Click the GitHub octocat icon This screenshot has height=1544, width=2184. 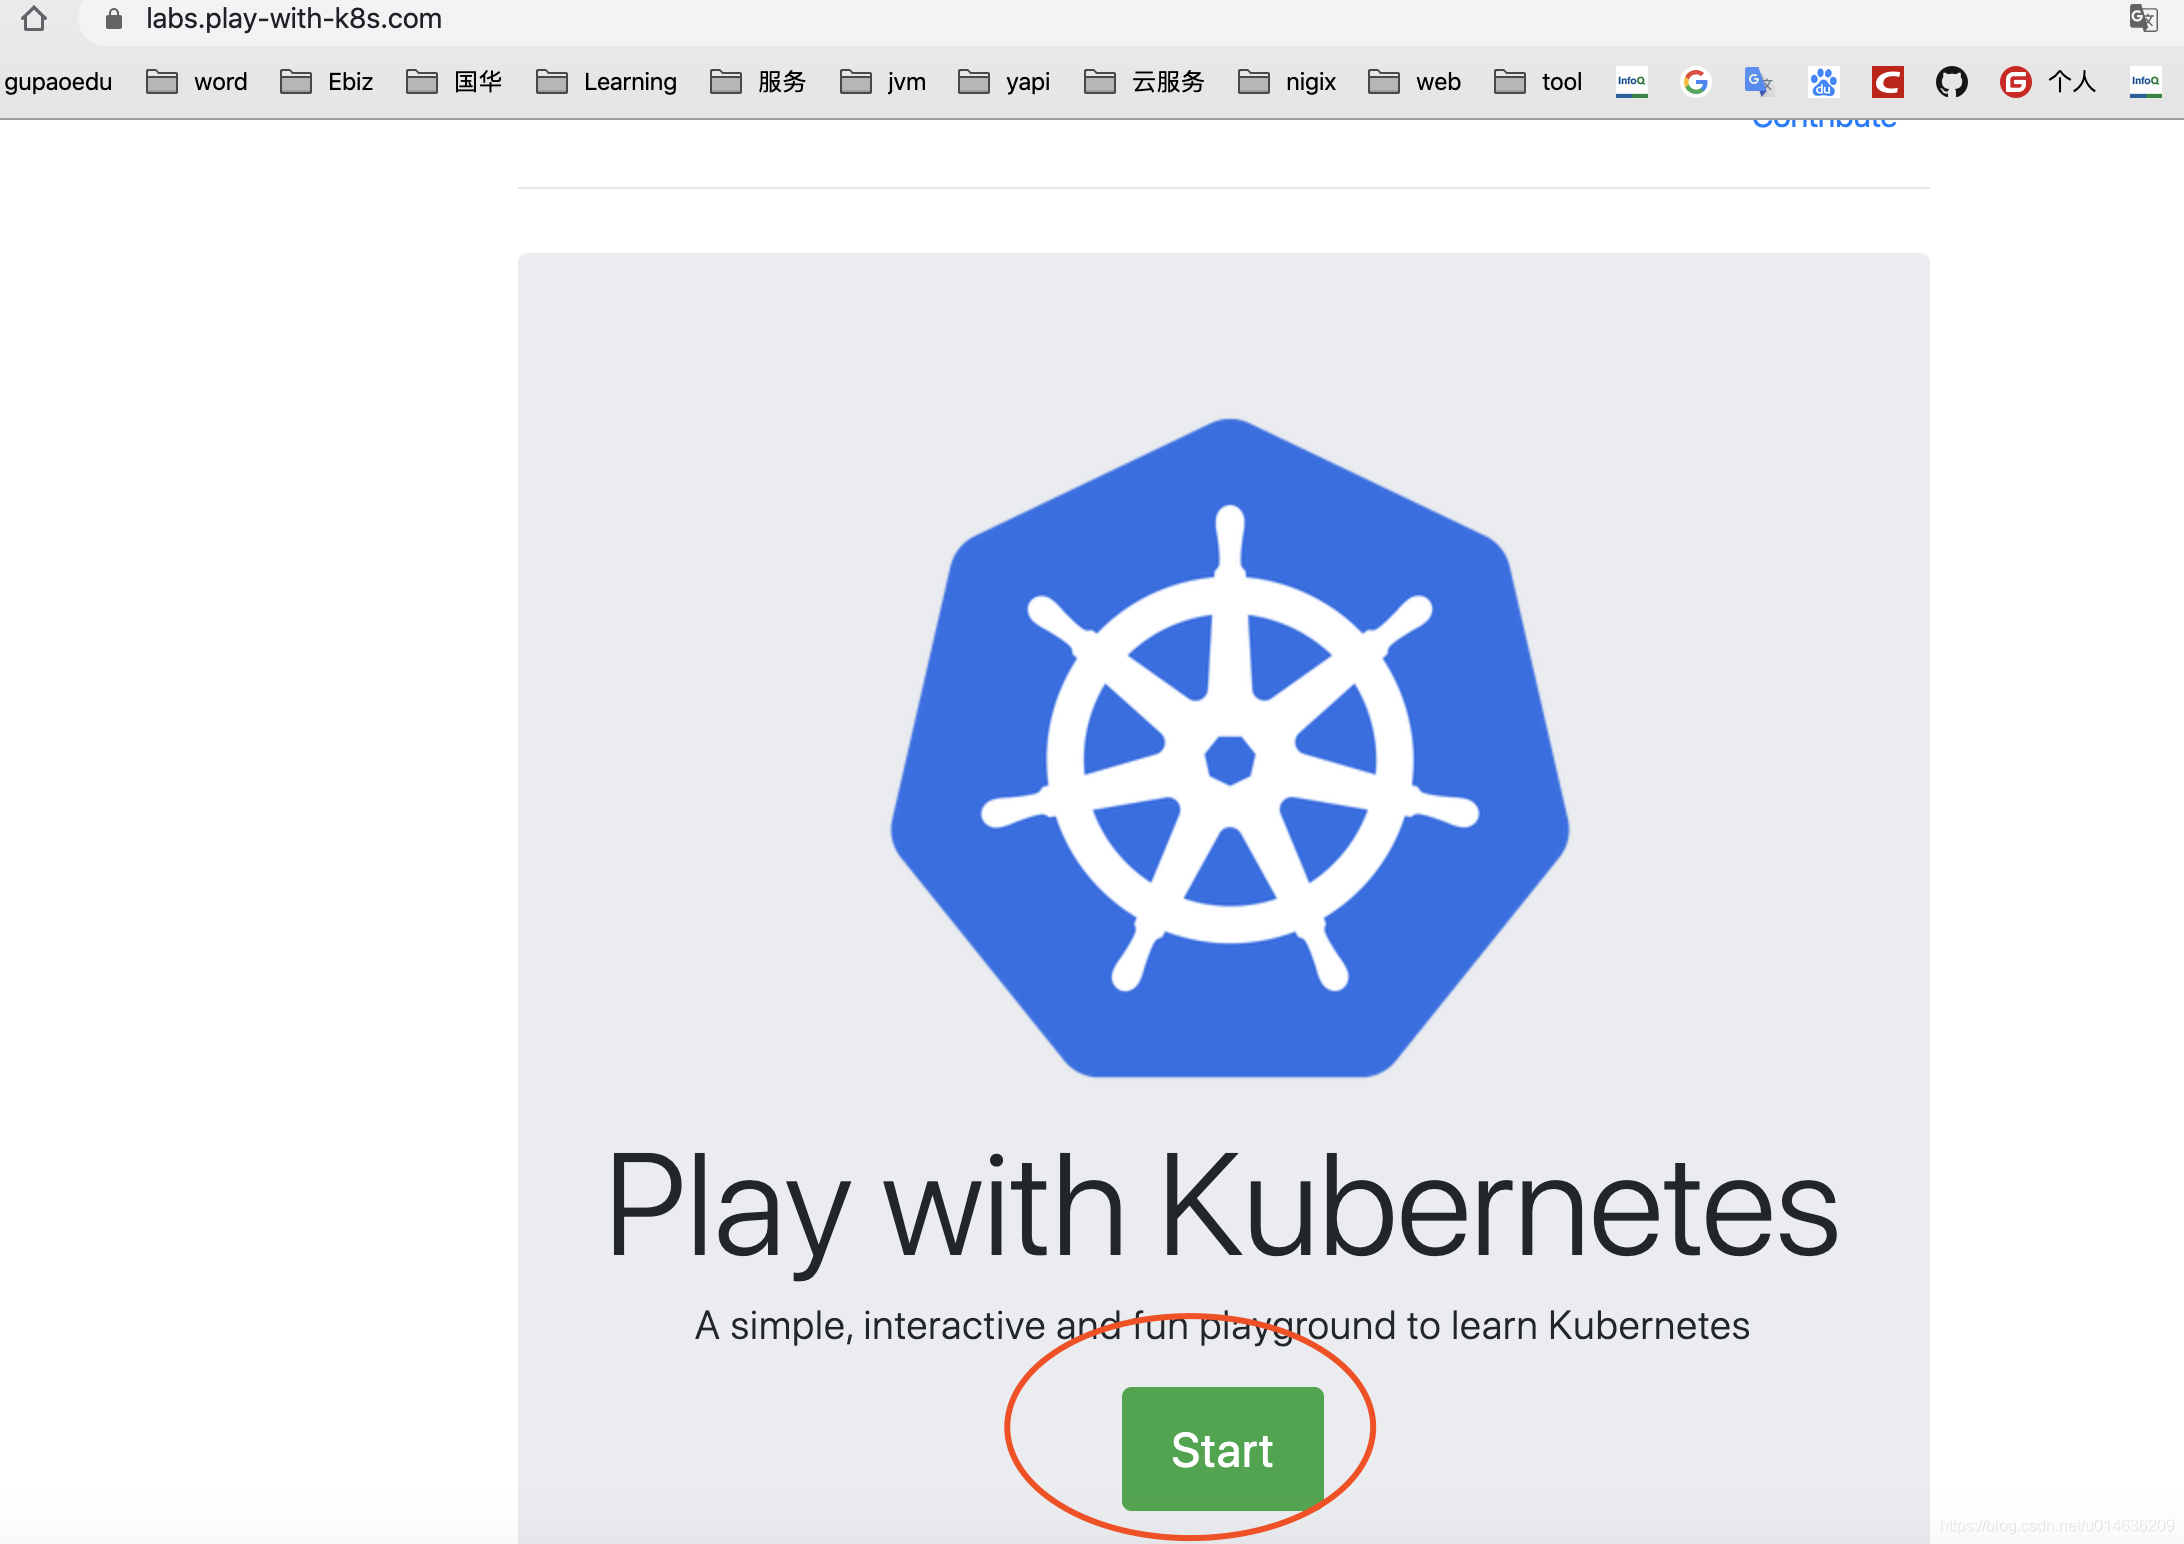(1950, 79)
